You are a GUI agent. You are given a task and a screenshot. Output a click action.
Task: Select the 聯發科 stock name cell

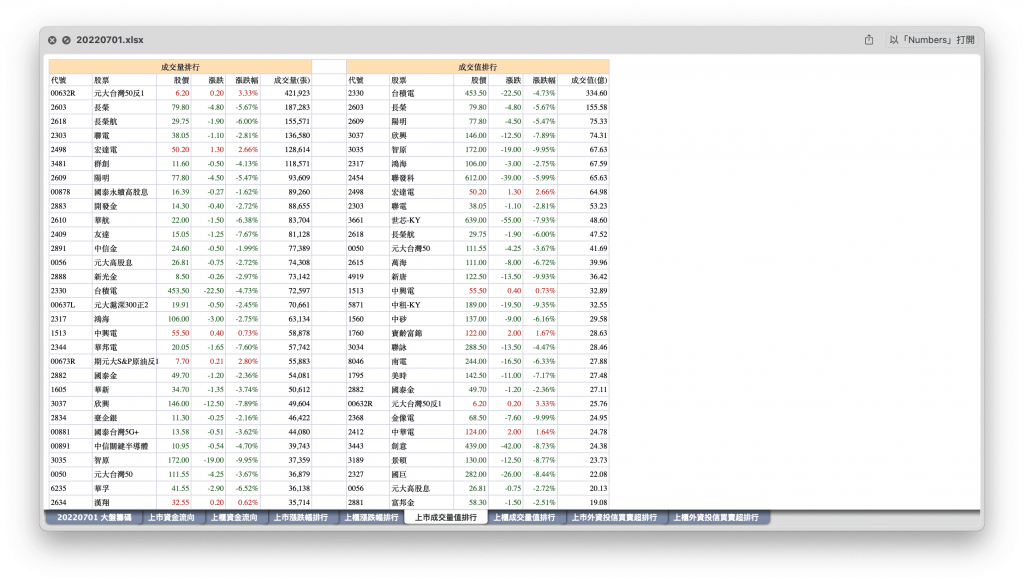point(421,178)
